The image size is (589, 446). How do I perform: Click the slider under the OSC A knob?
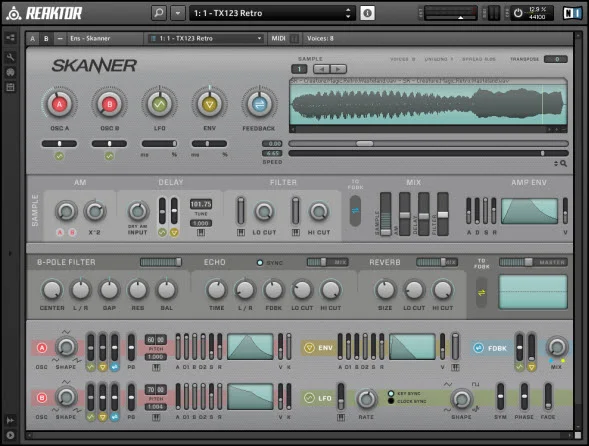59,144
